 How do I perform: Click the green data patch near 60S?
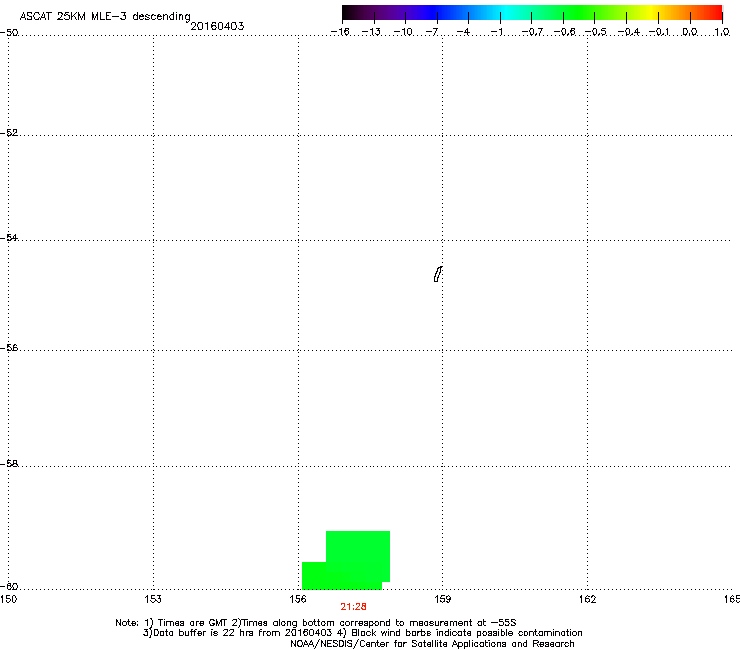point(346,560)
